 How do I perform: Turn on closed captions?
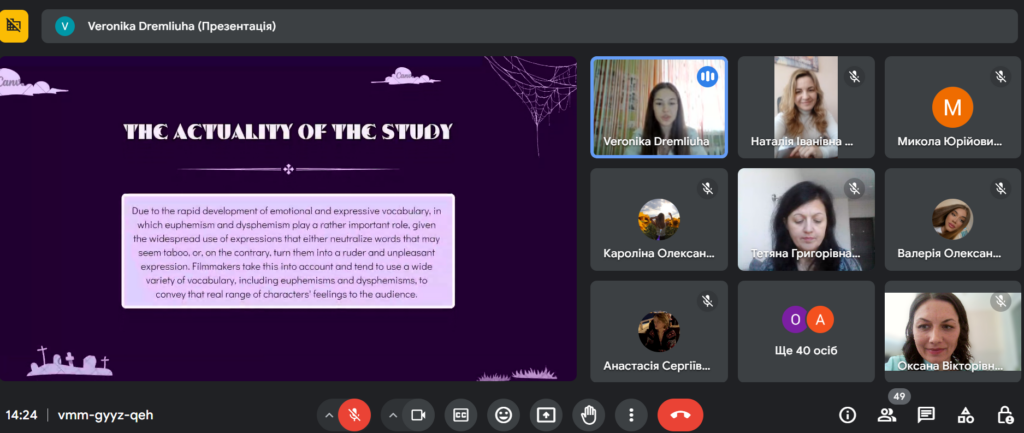click(x=462, y=414)
